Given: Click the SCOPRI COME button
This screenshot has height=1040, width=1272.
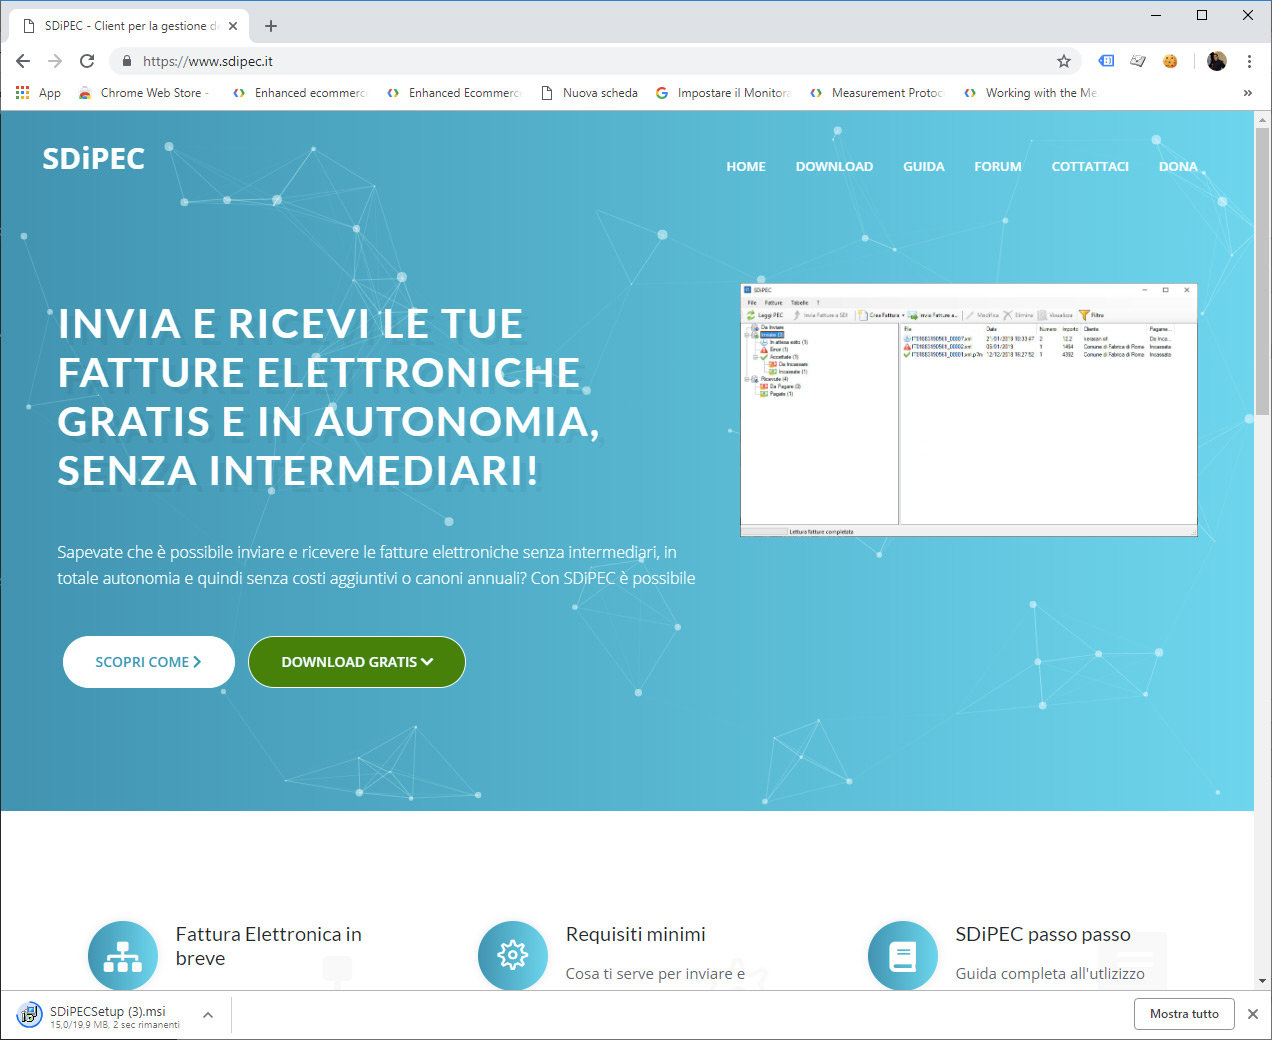Looking at the screenshot, I should [149, 662].
